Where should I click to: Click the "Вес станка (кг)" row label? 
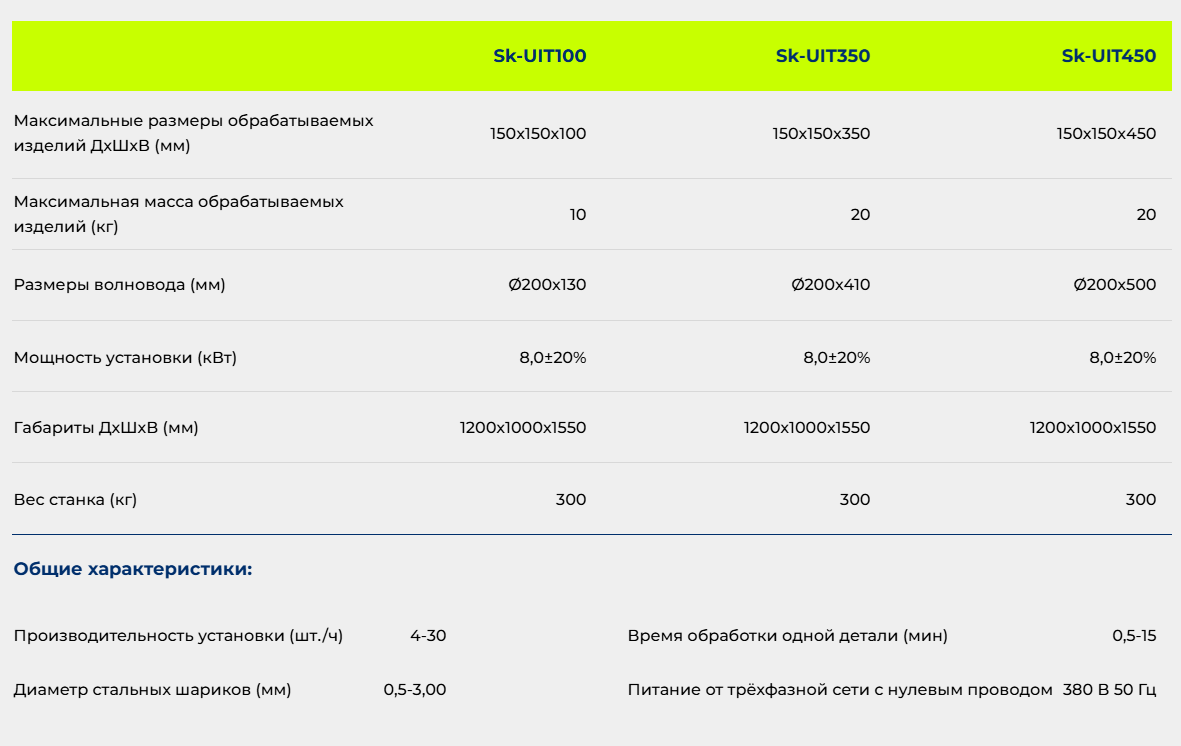point(75,500)
